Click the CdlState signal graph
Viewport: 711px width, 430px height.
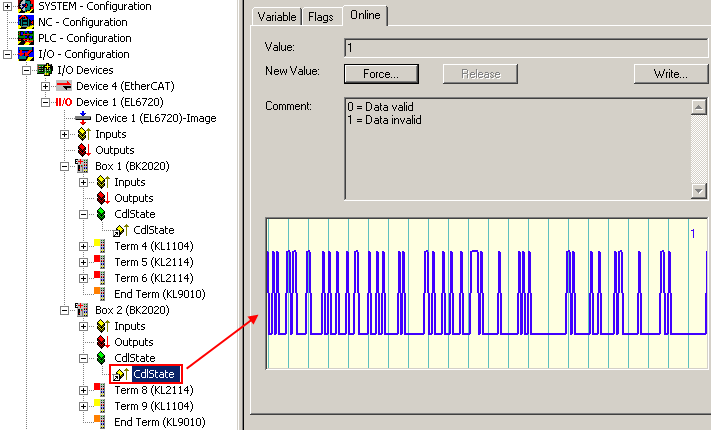click(487, 293)
